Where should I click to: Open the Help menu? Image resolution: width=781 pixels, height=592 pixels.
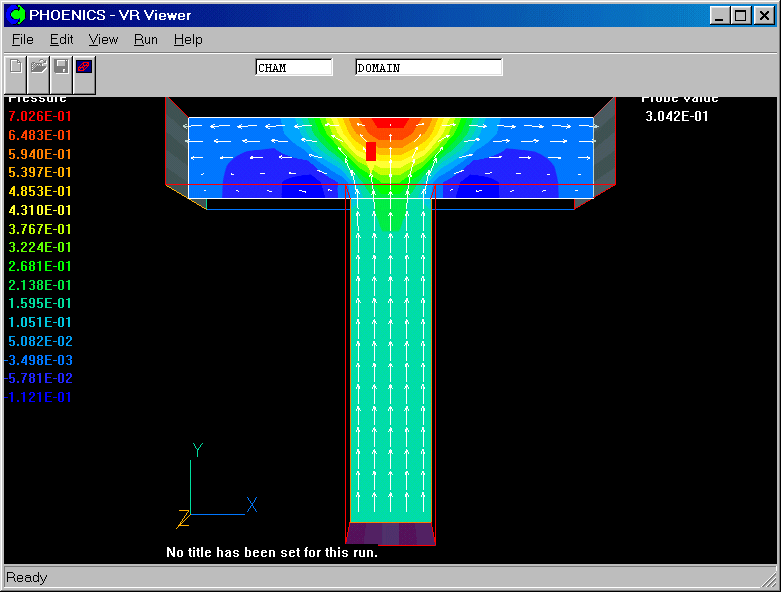[188, 40]
